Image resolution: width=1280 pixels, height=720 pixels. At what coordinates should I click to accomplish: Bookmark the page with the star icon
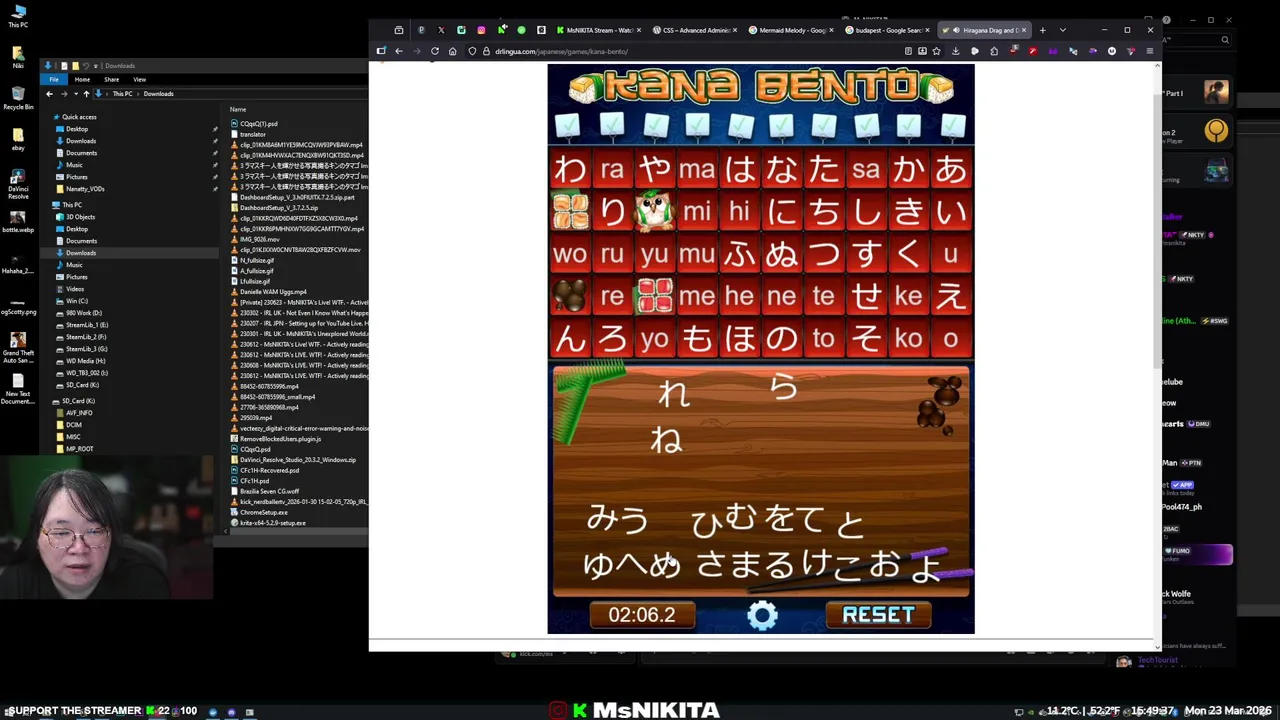936,51
